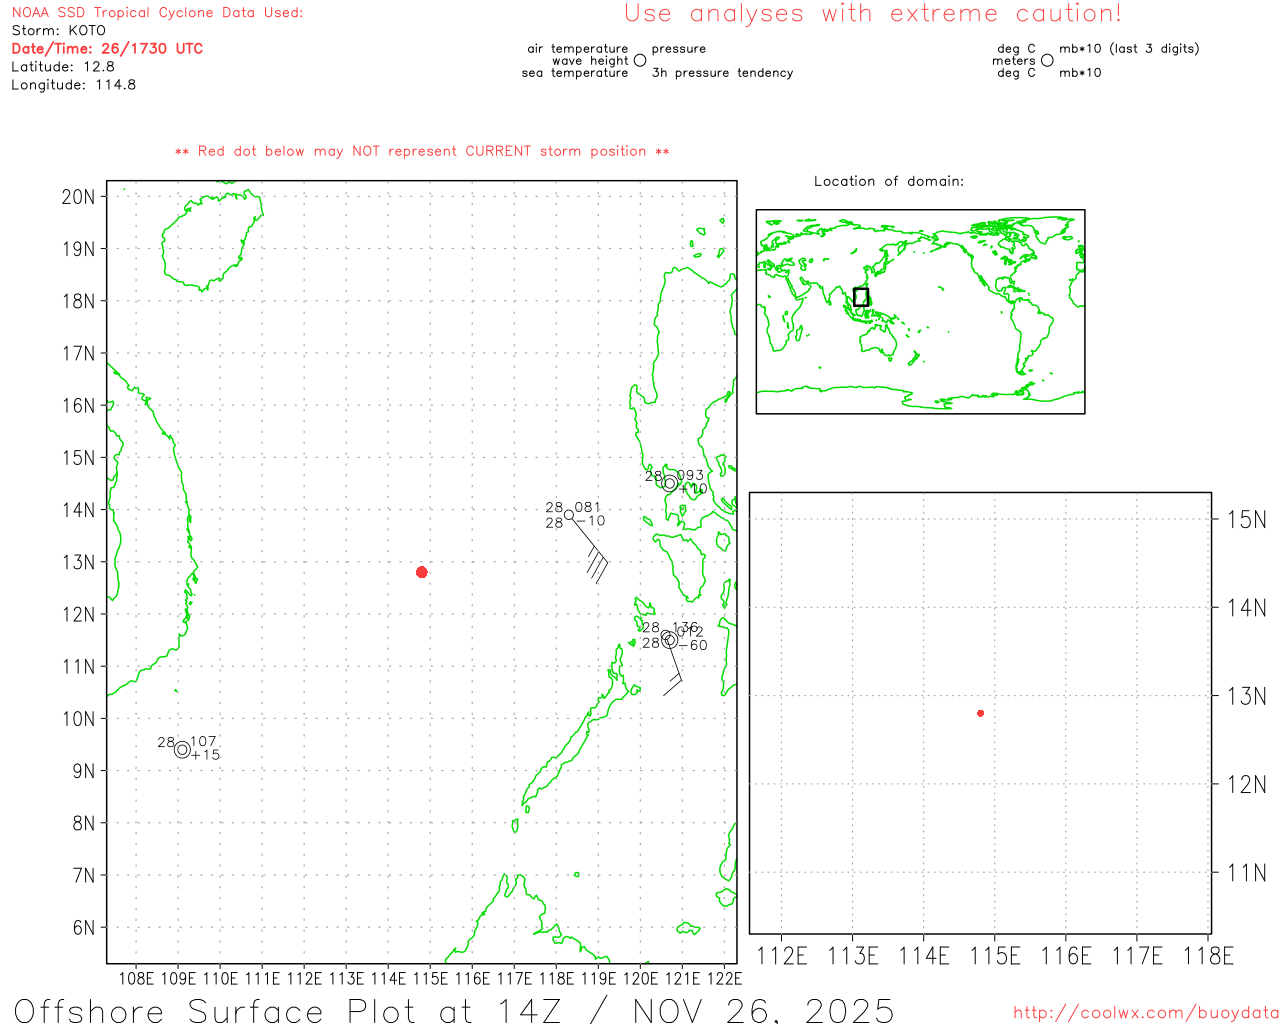Select the station circle labeled 107

[182, 750]
